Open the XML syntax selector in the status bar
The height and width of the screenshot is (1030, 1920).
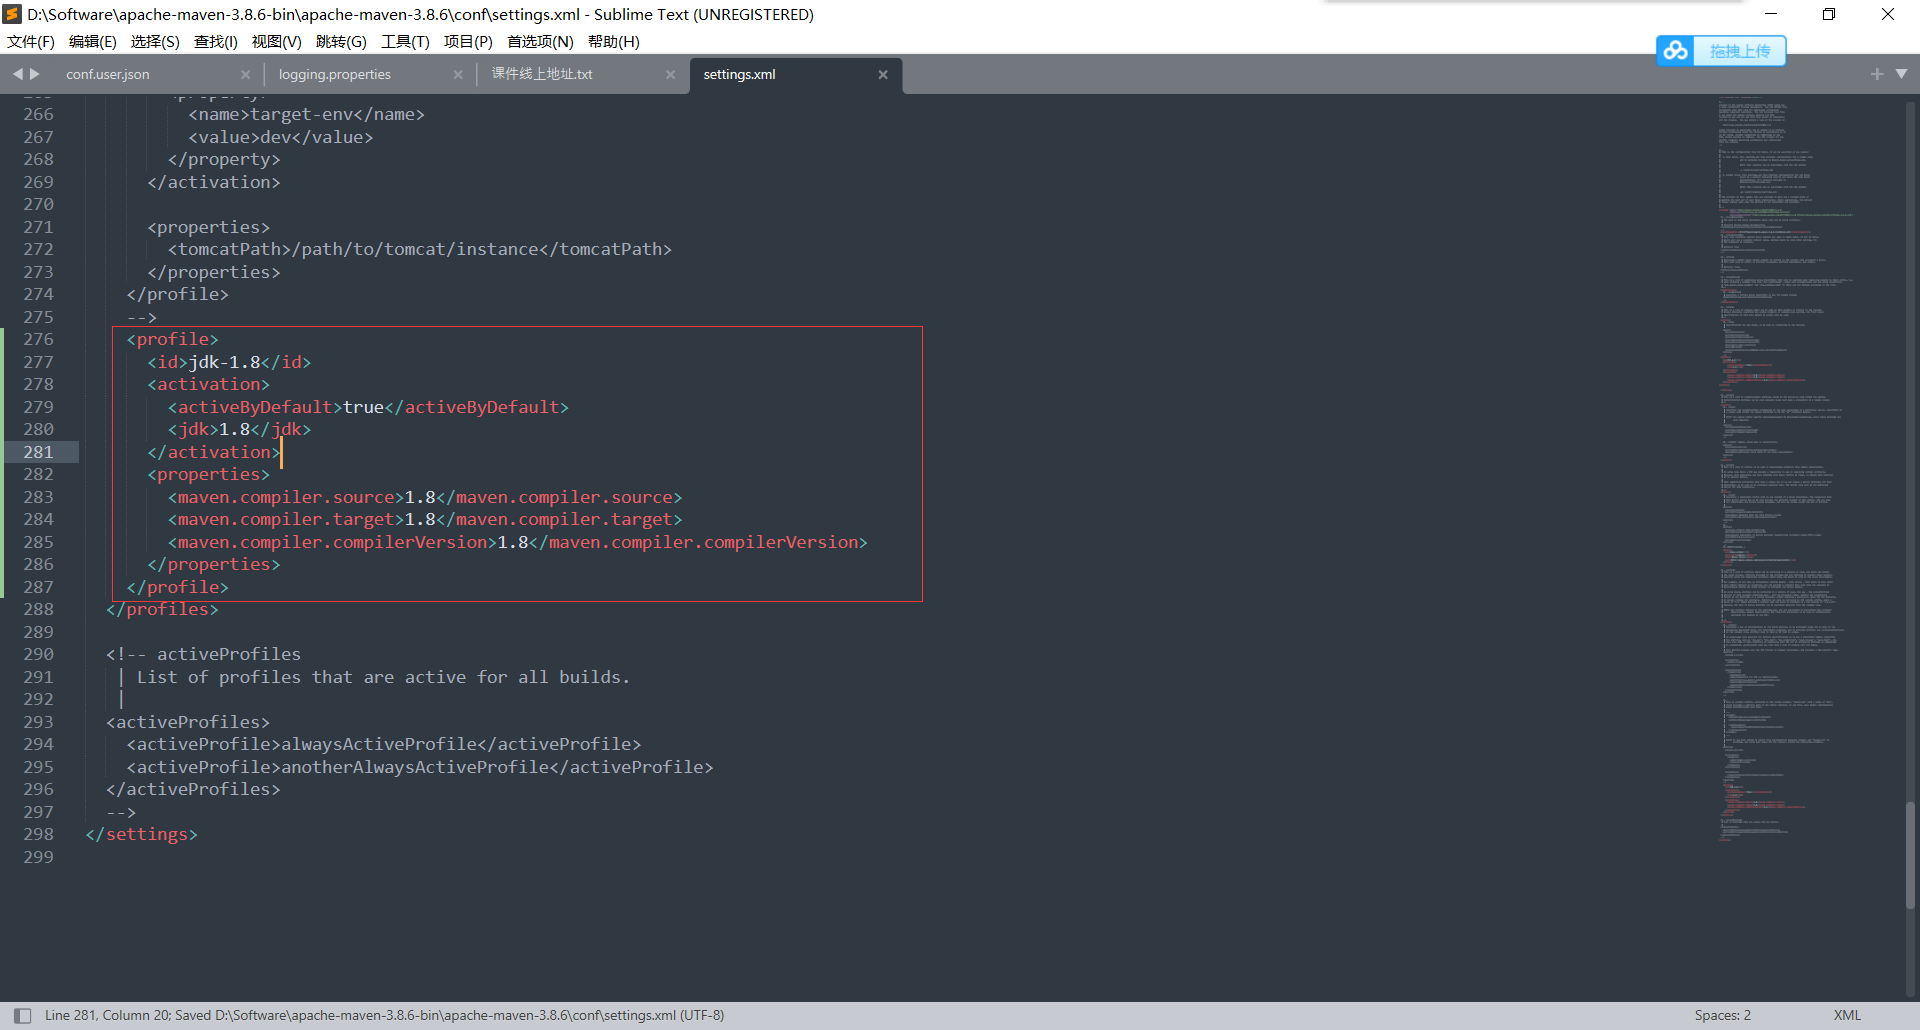pos(1846,1015)
